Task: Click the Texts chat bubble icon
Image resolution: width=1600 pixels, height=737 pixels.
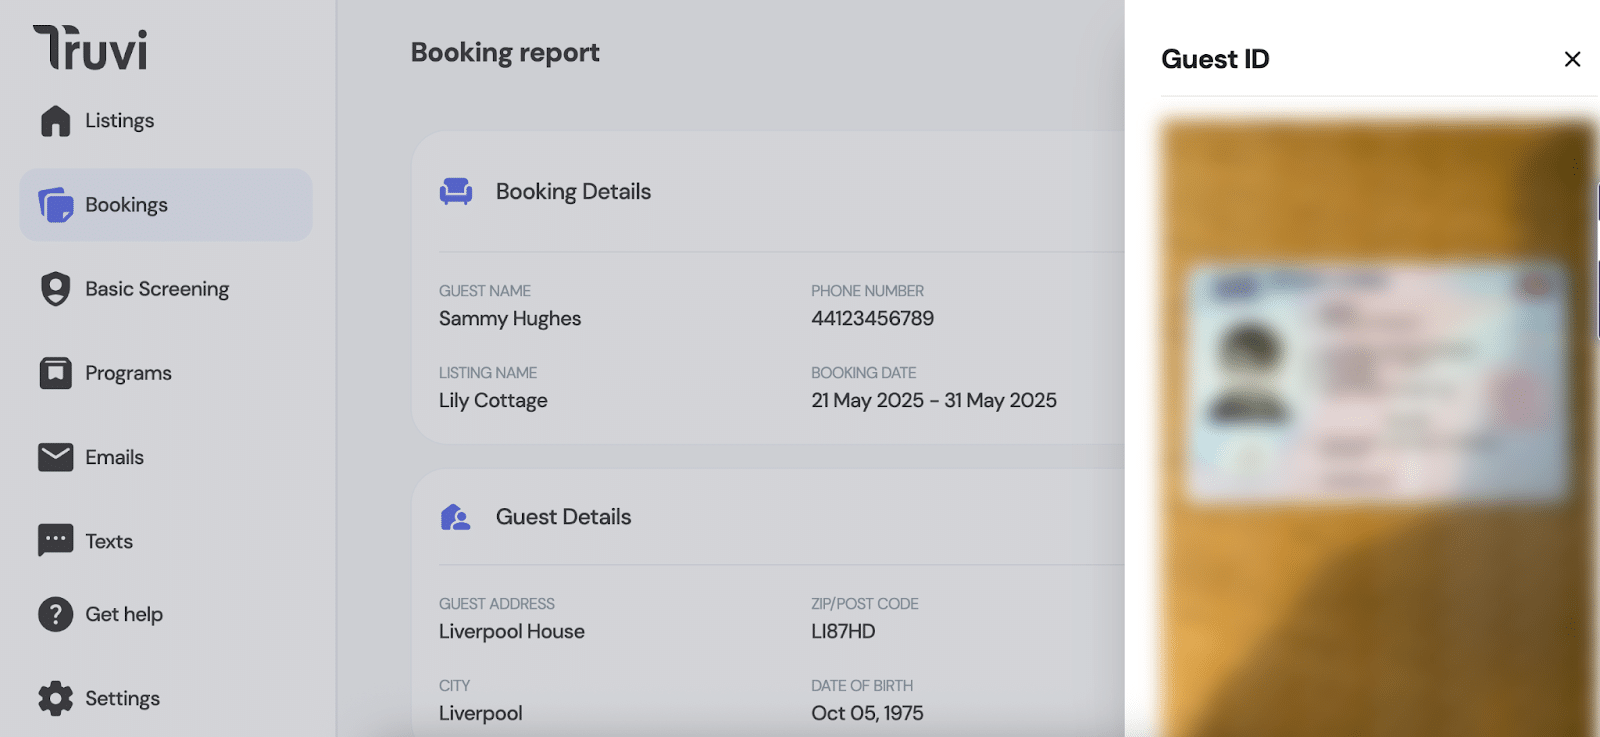Action: [x=55, y=540]
